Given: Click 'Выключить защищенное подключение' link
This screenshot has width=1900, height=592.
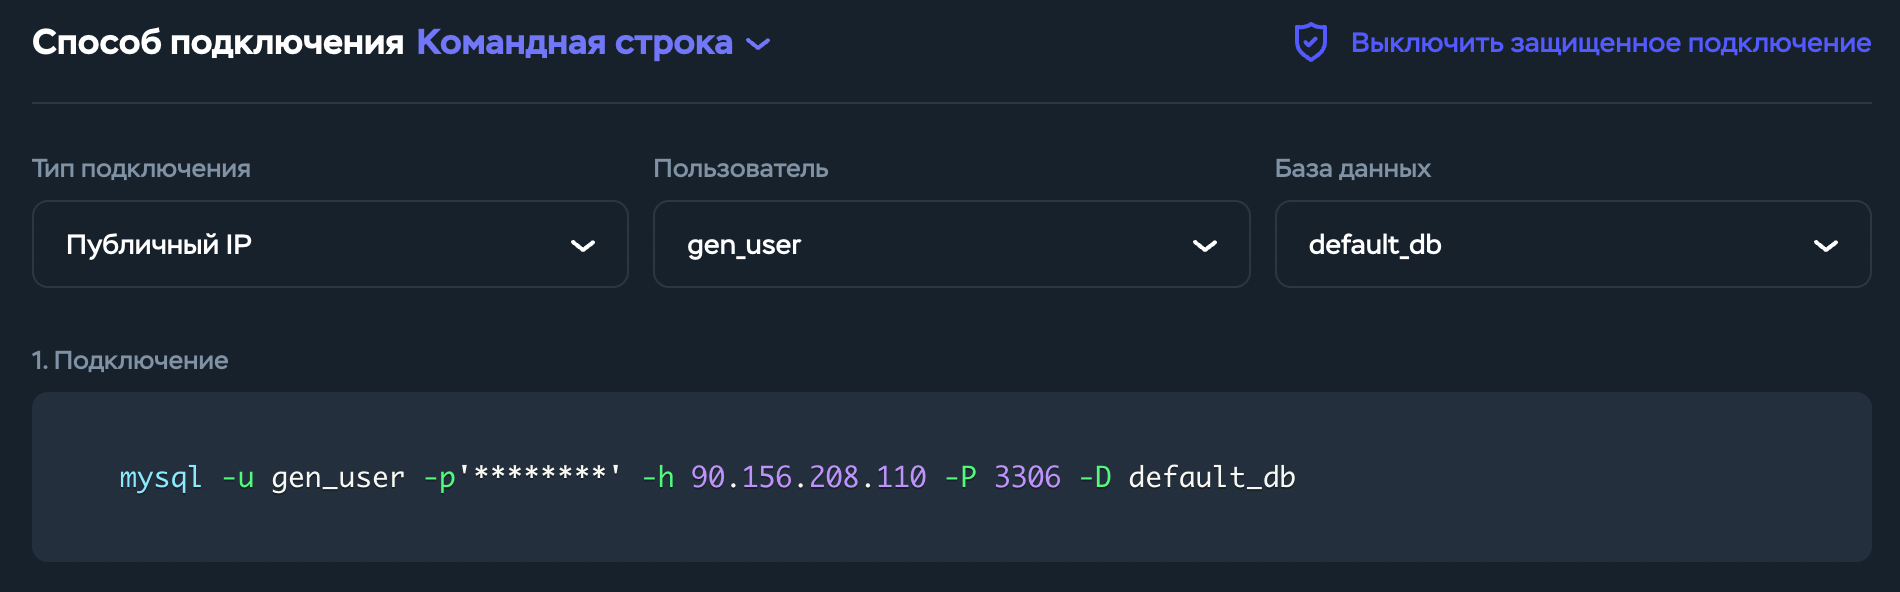Looking at the screenshot, I should (1610, 43).
